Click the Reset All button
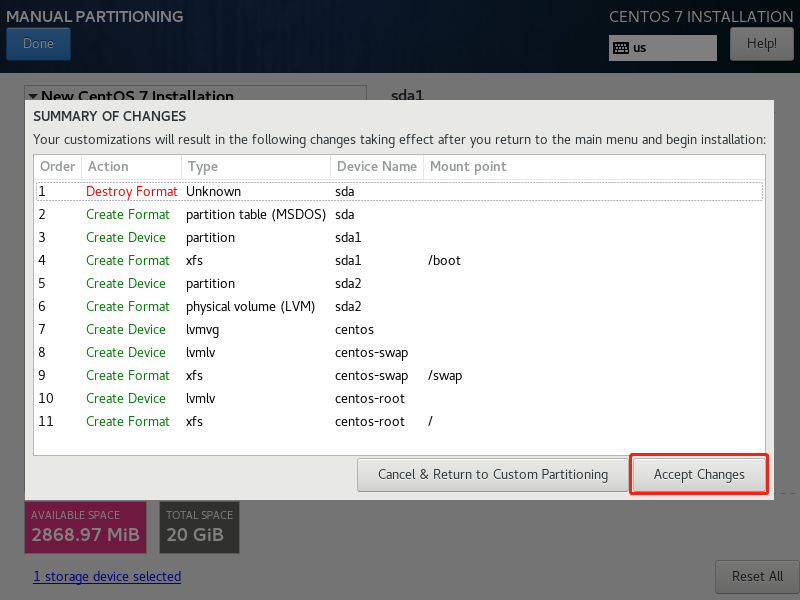Viewport: 800px width, 600px height. [757, 577]
